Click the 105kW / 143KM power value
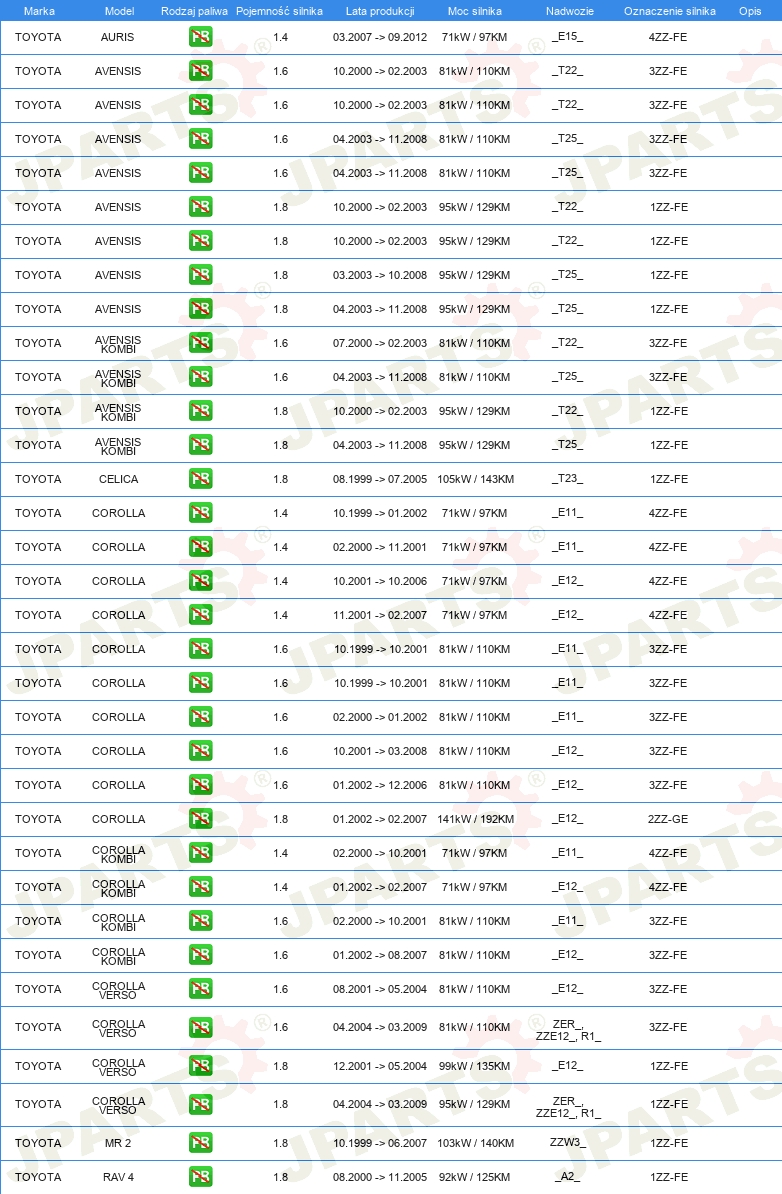Viewport: 782px width, 1194px height. 476,479
